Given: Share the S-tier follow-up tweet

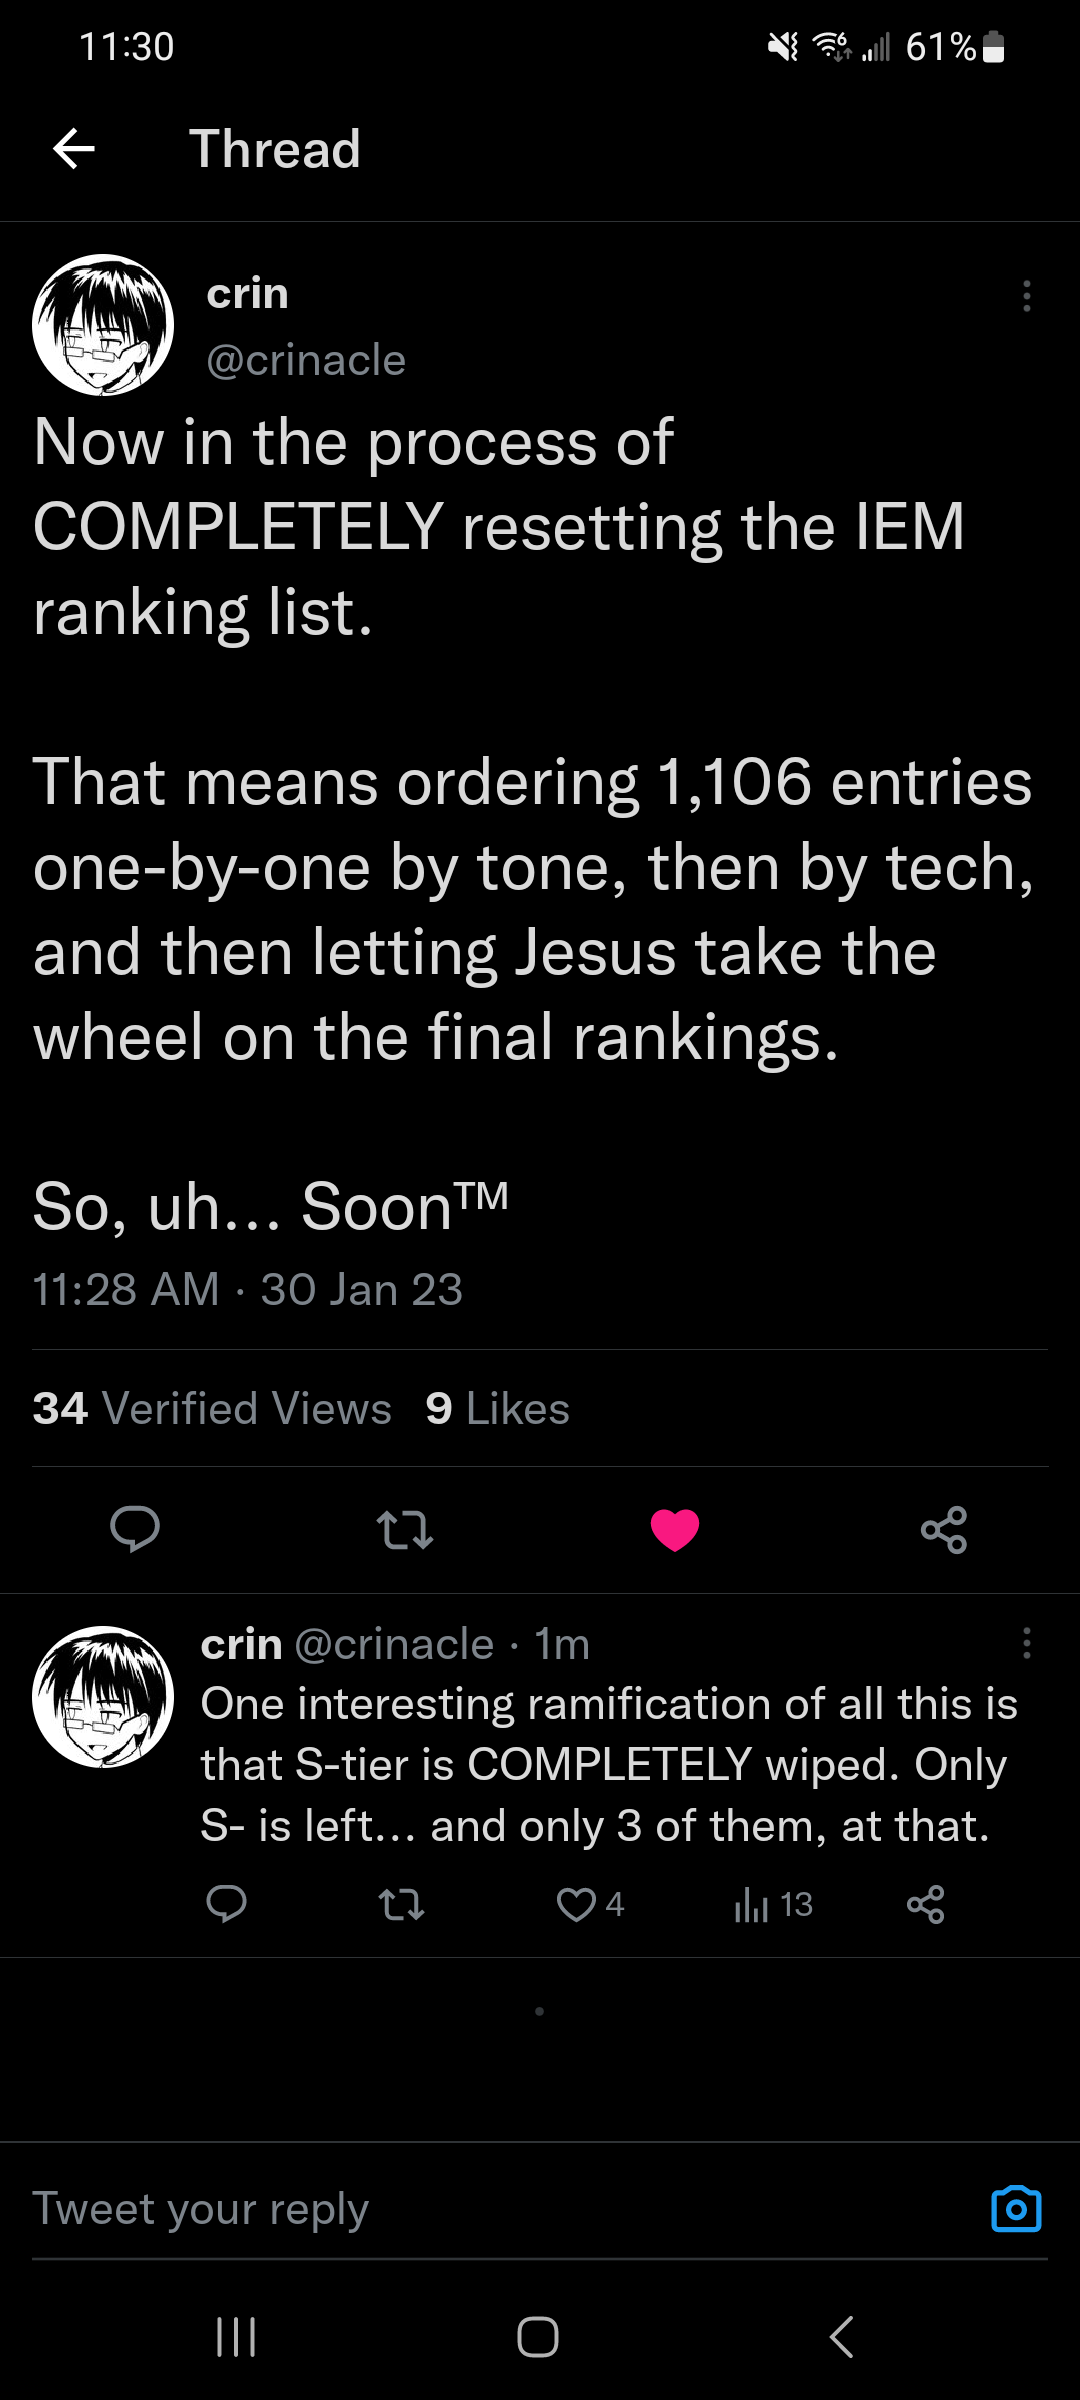Looking at the screenshot, I should [x=926, y=1904].
